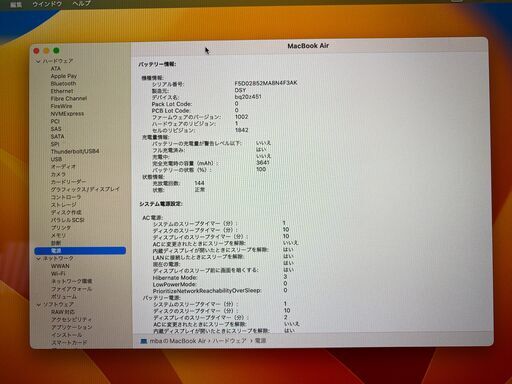This screenshot has height=384, width=512.
Task: Select カメラ in the sidebar
Action: [x=58, y=174]
